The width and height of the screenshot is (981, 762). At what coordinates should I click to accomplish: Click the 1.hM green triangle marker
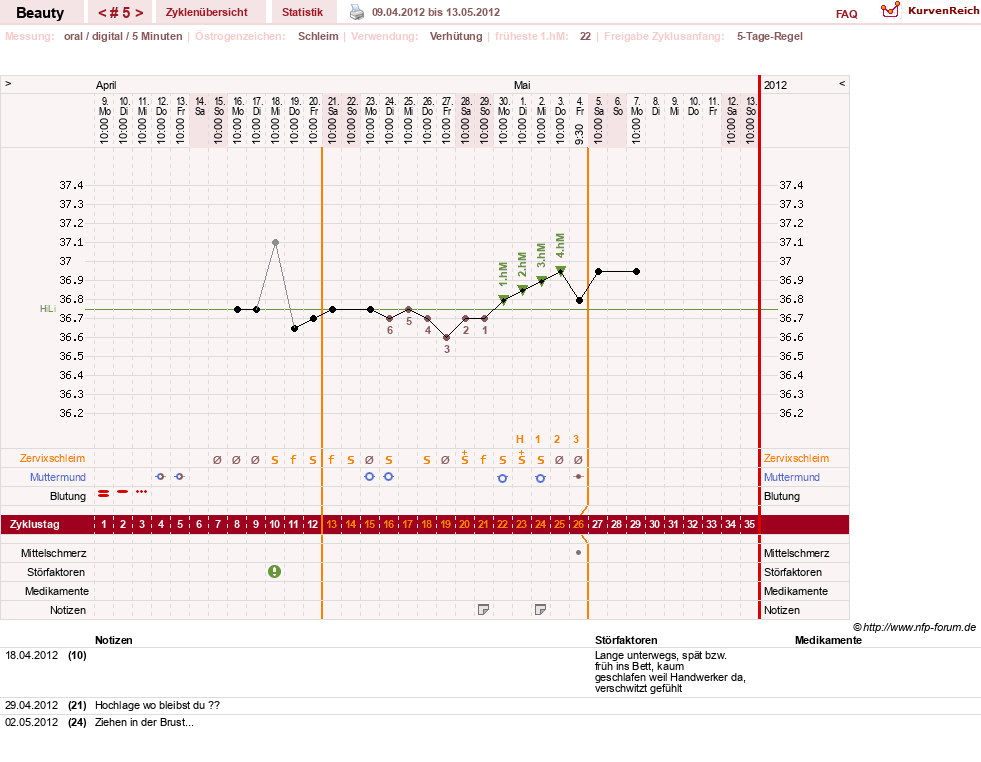(503, 299)
